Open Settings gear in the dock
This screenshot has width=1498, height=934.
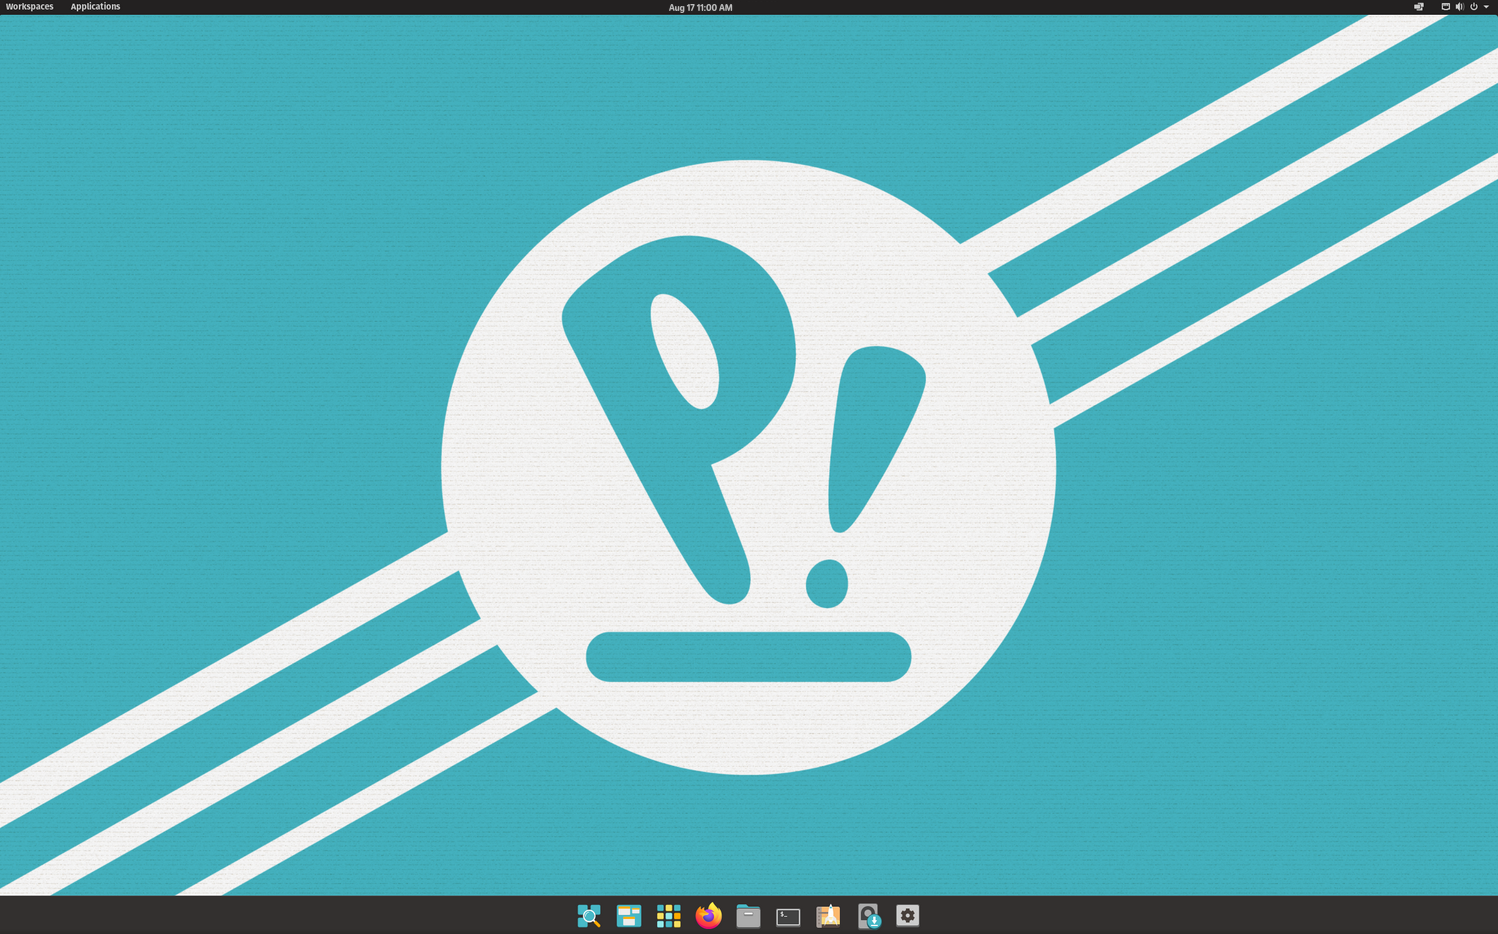tap(908, 916)
